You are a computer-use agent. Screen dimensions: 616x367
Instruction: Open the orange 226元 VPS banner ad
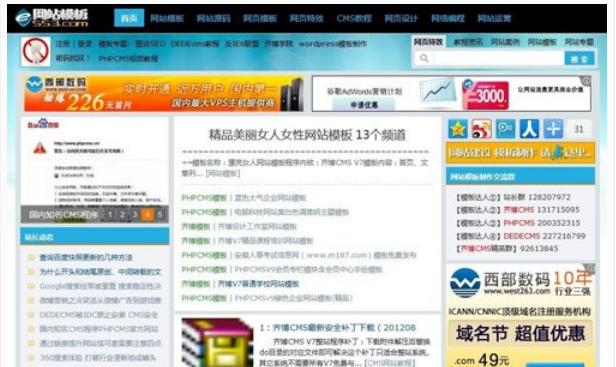(163, 94)
